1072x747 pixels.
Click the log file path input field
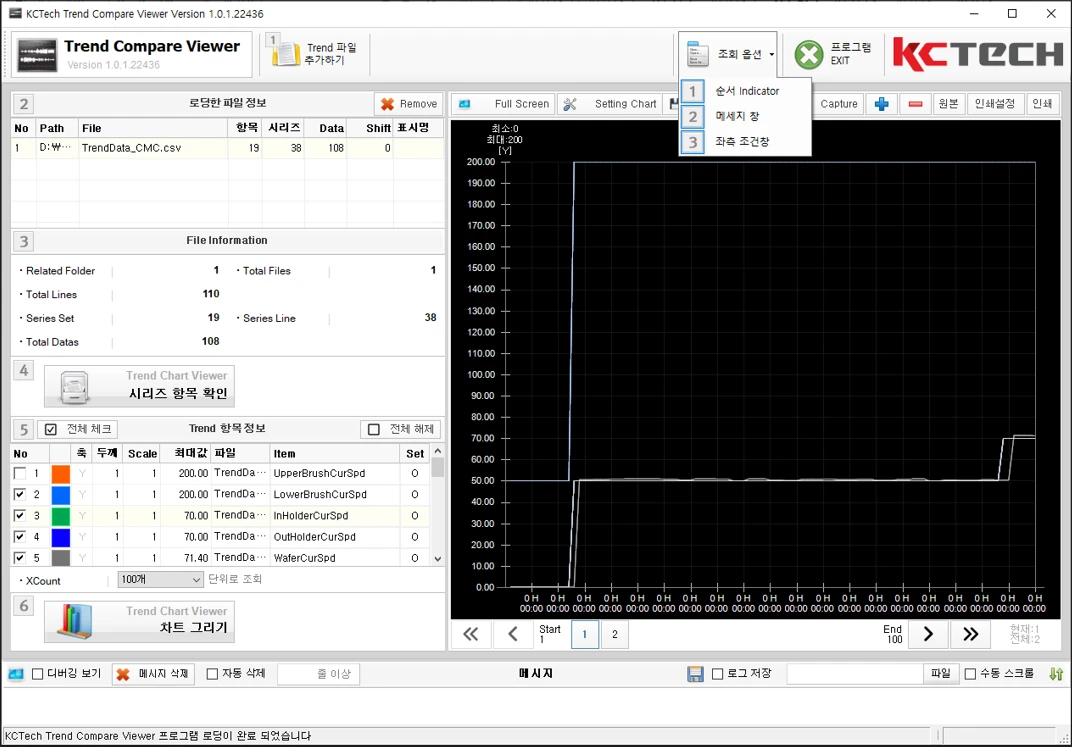(855, 674)
